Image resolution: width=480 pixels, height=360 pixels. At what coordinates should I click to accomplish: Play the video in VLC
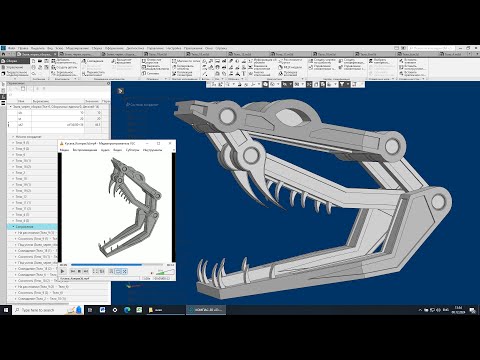click(x=63, y=271)
